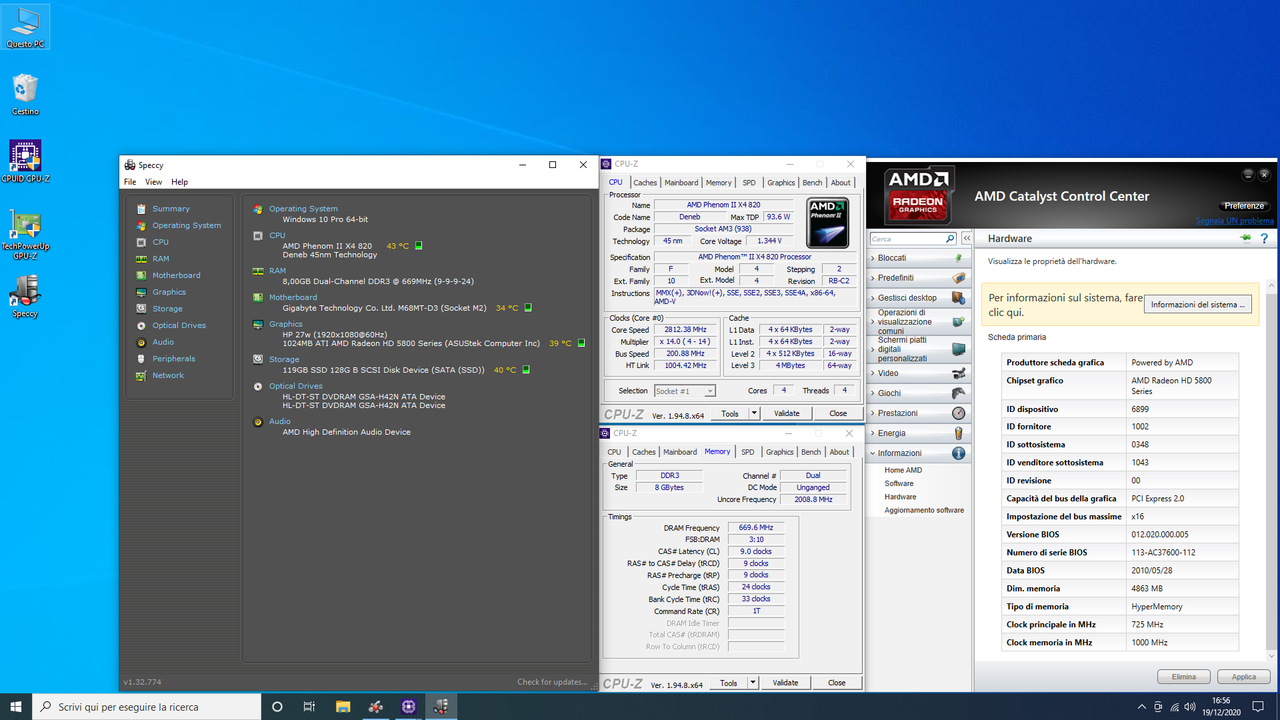The height and width of the screenshot is (720, 1280).
Task: Open Summary section in Speccy sidebar
Action: (x=171, y=209)
